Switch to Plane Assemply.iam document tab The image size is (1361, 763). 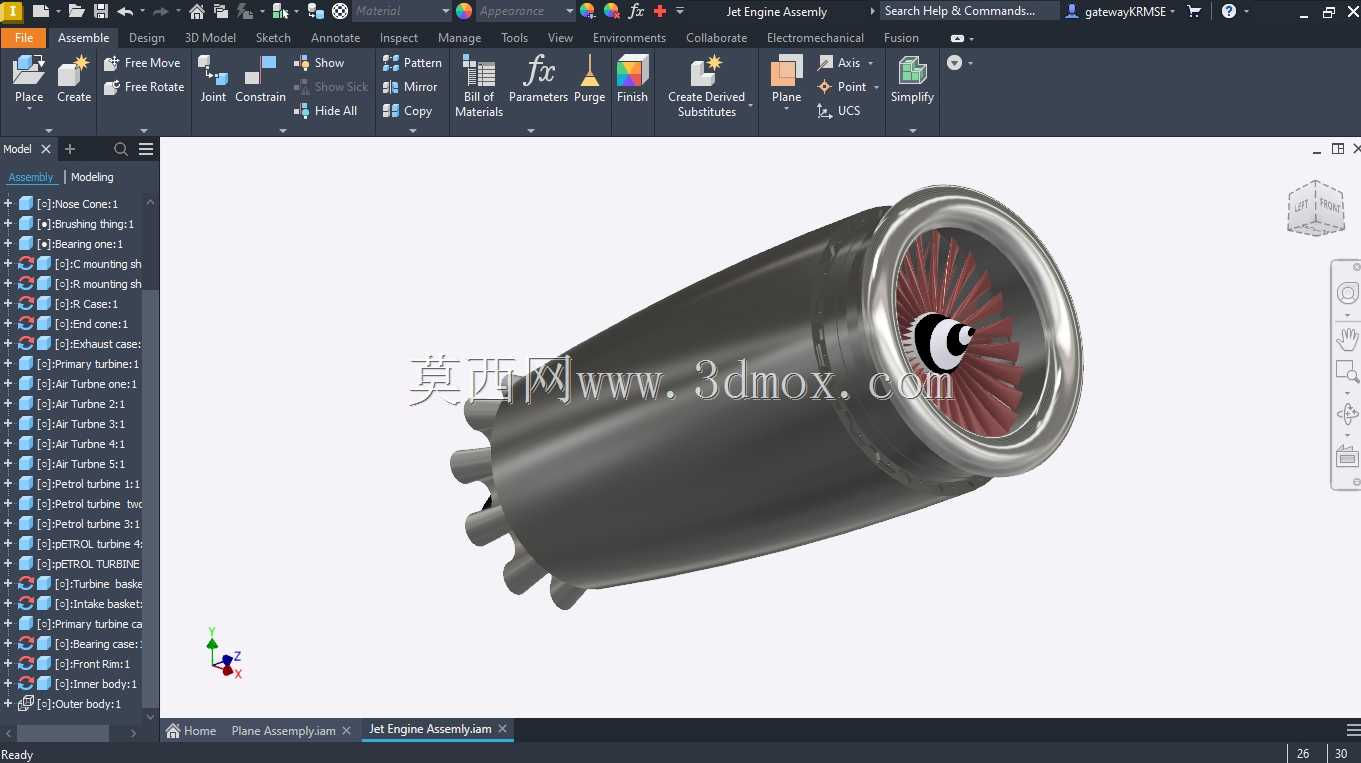coord(283,731)
